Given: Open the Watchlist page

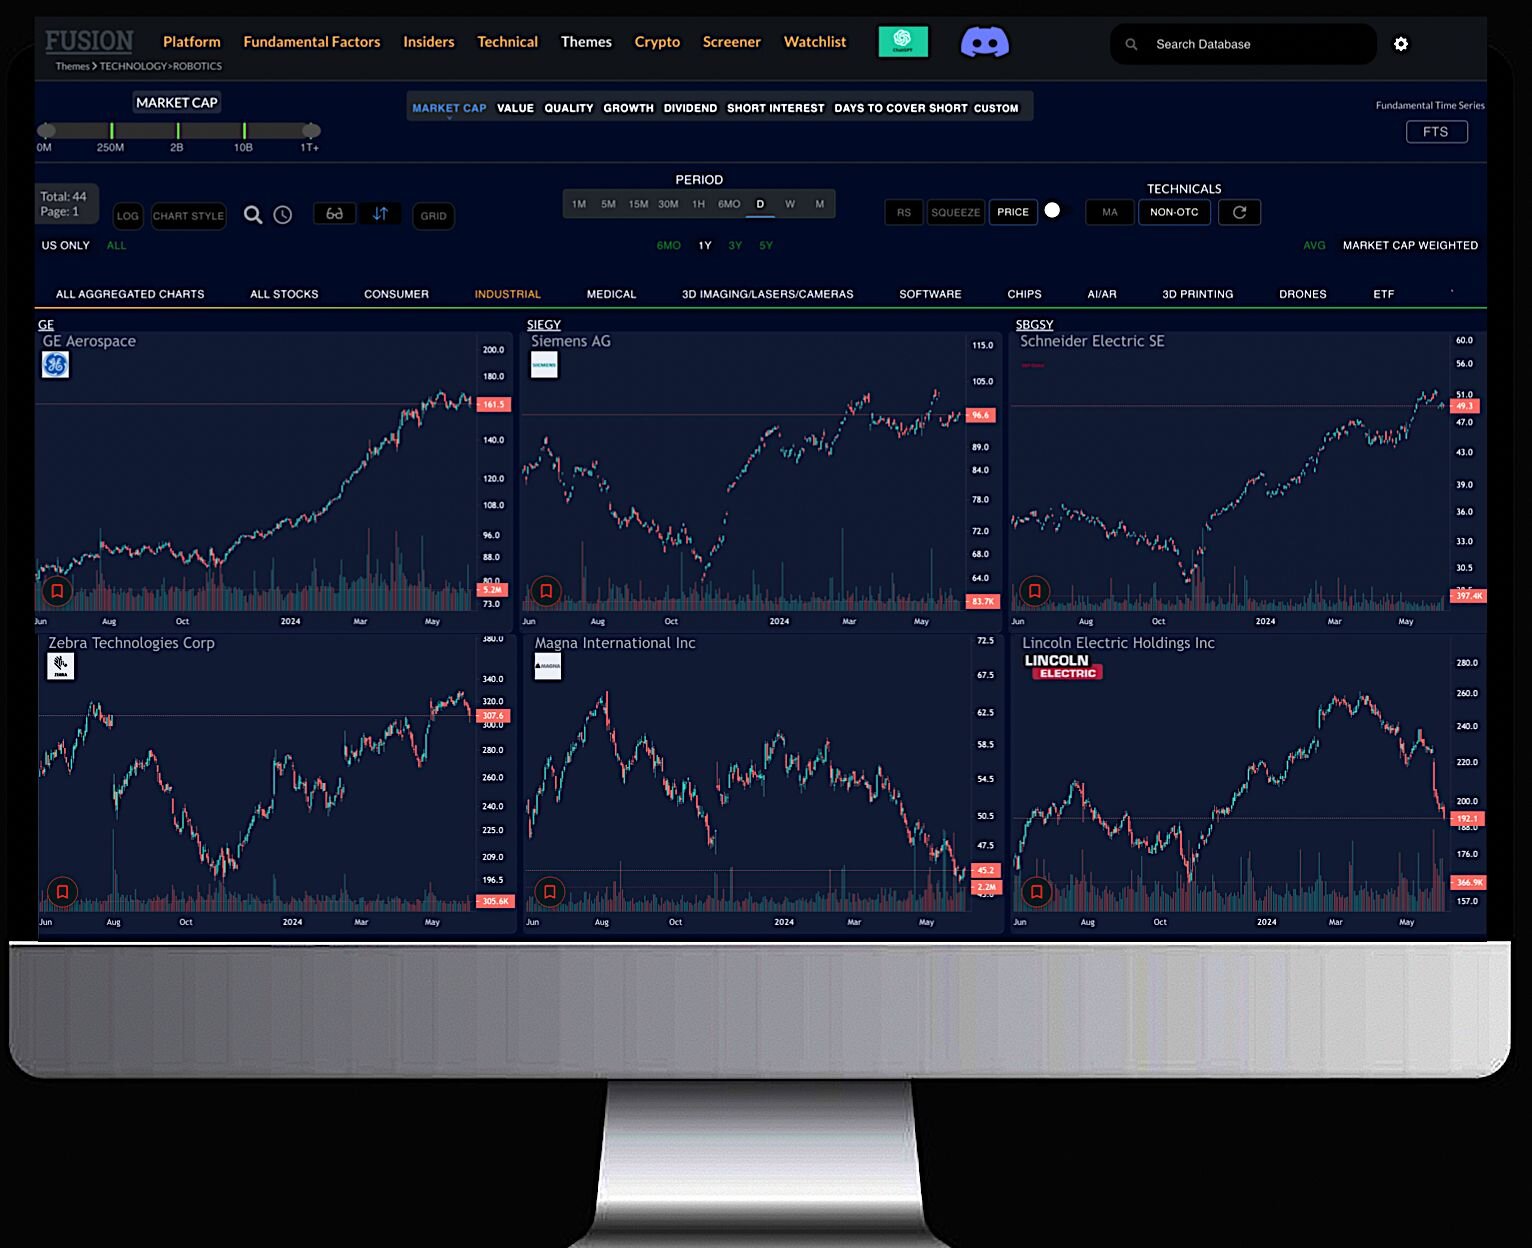Looking at the screenshot, I should (x=815, y=42).
